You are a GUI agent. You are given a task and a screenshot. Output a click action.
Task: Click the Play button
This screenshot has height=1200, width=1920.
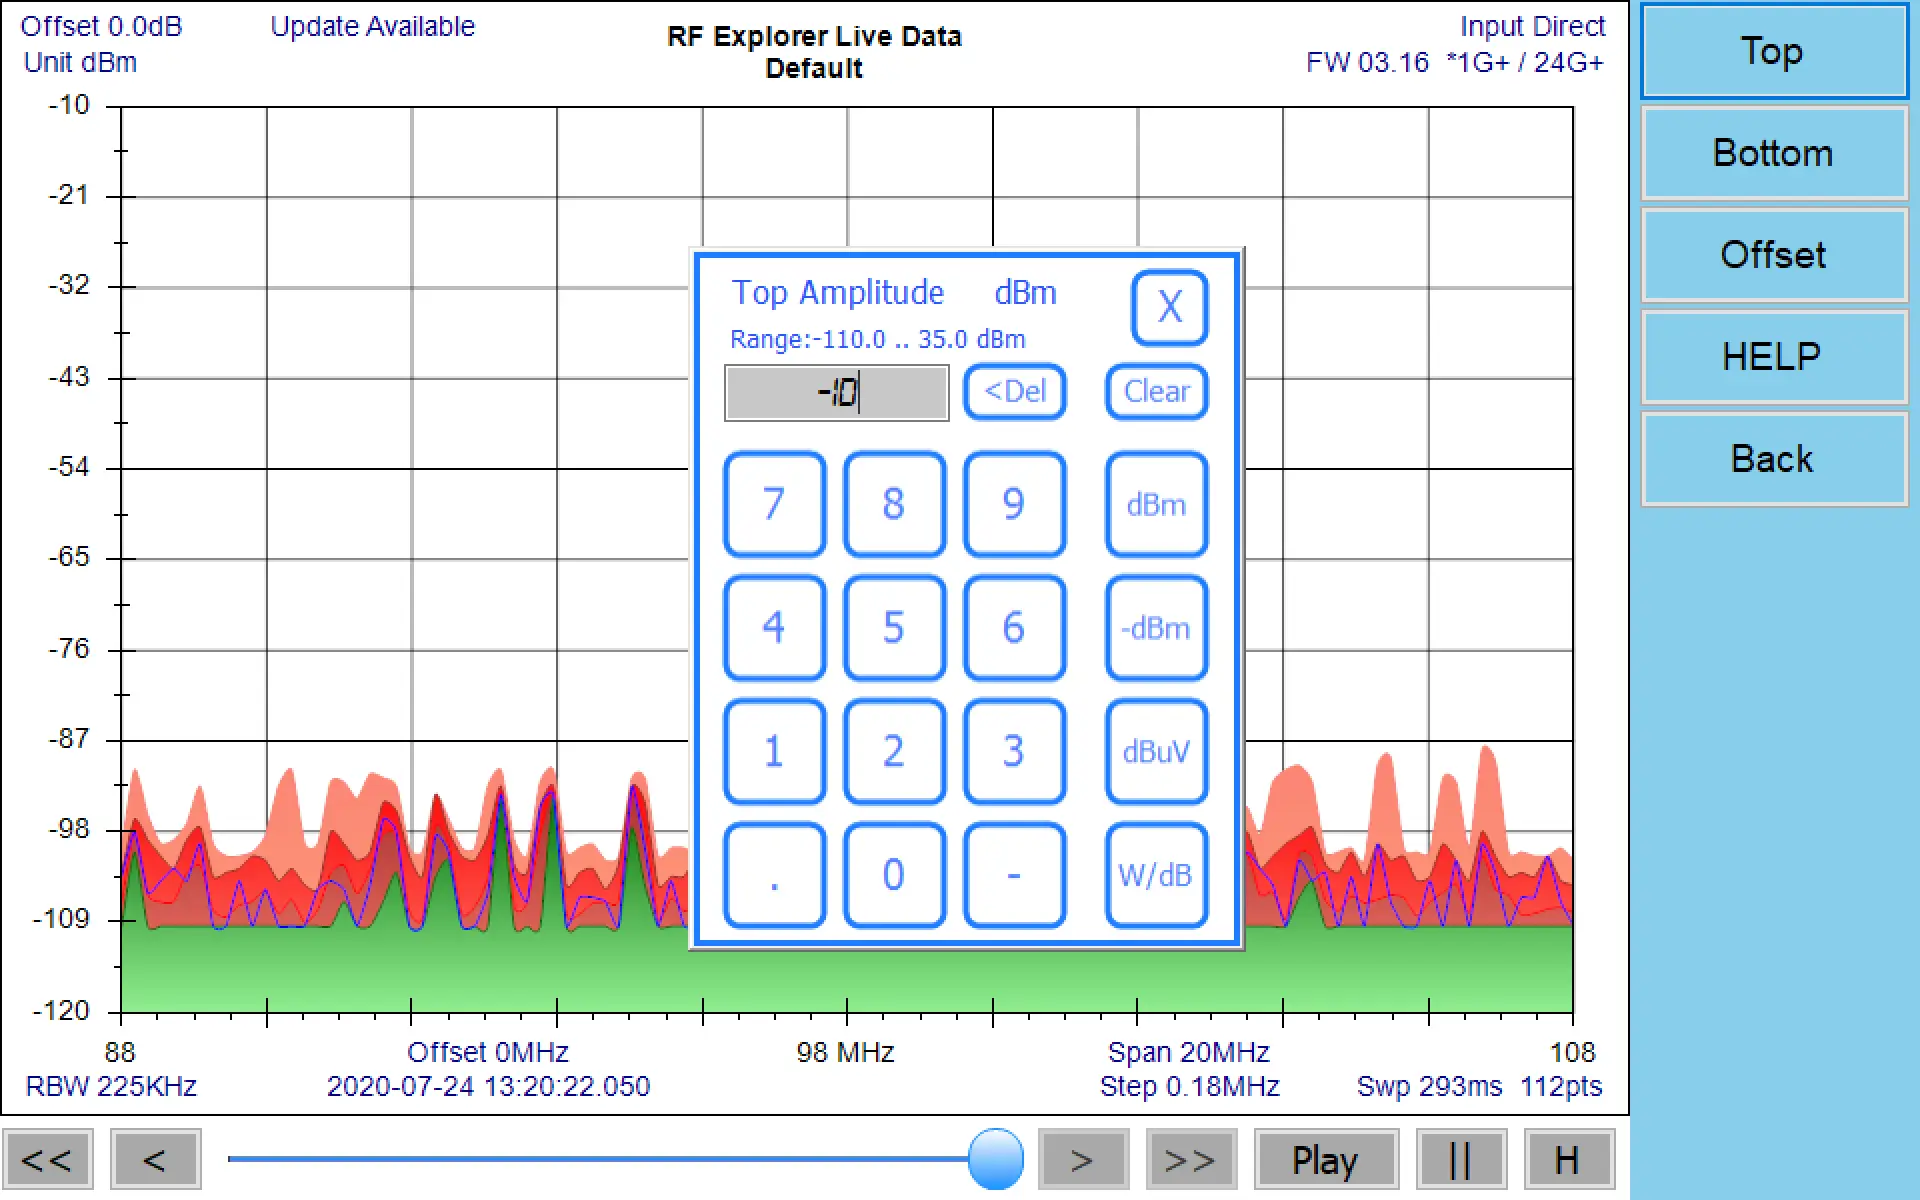pos(1326,1160)
